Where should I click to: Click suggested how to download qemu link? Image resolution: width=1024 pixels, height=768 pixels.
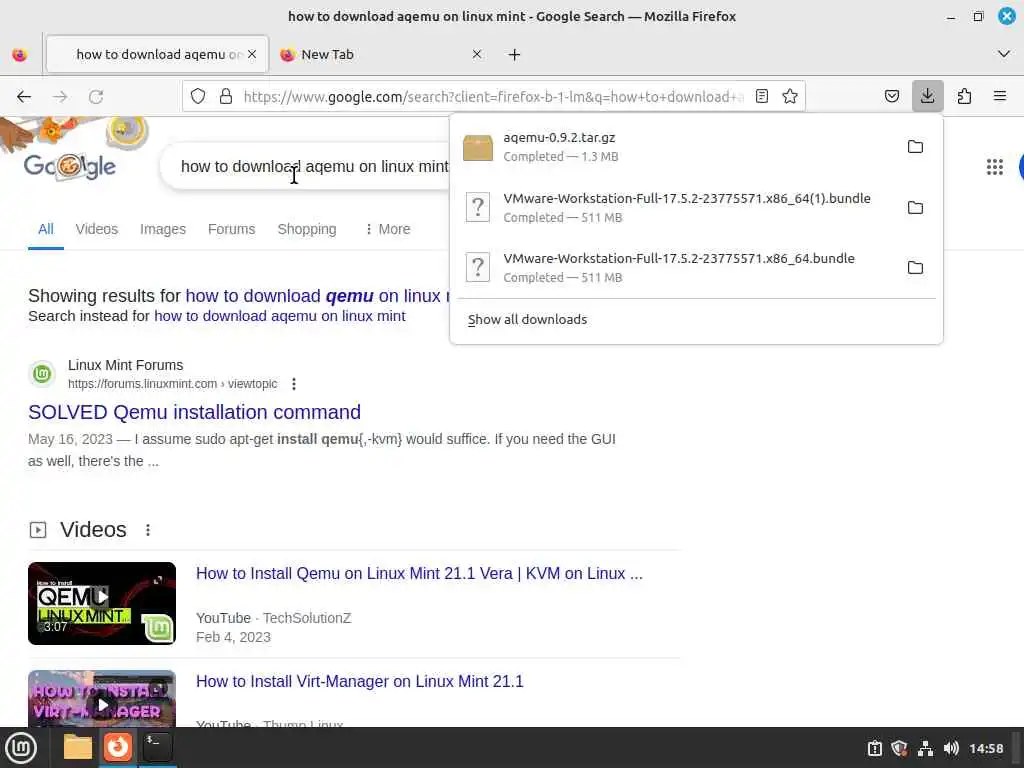(317, 296)
